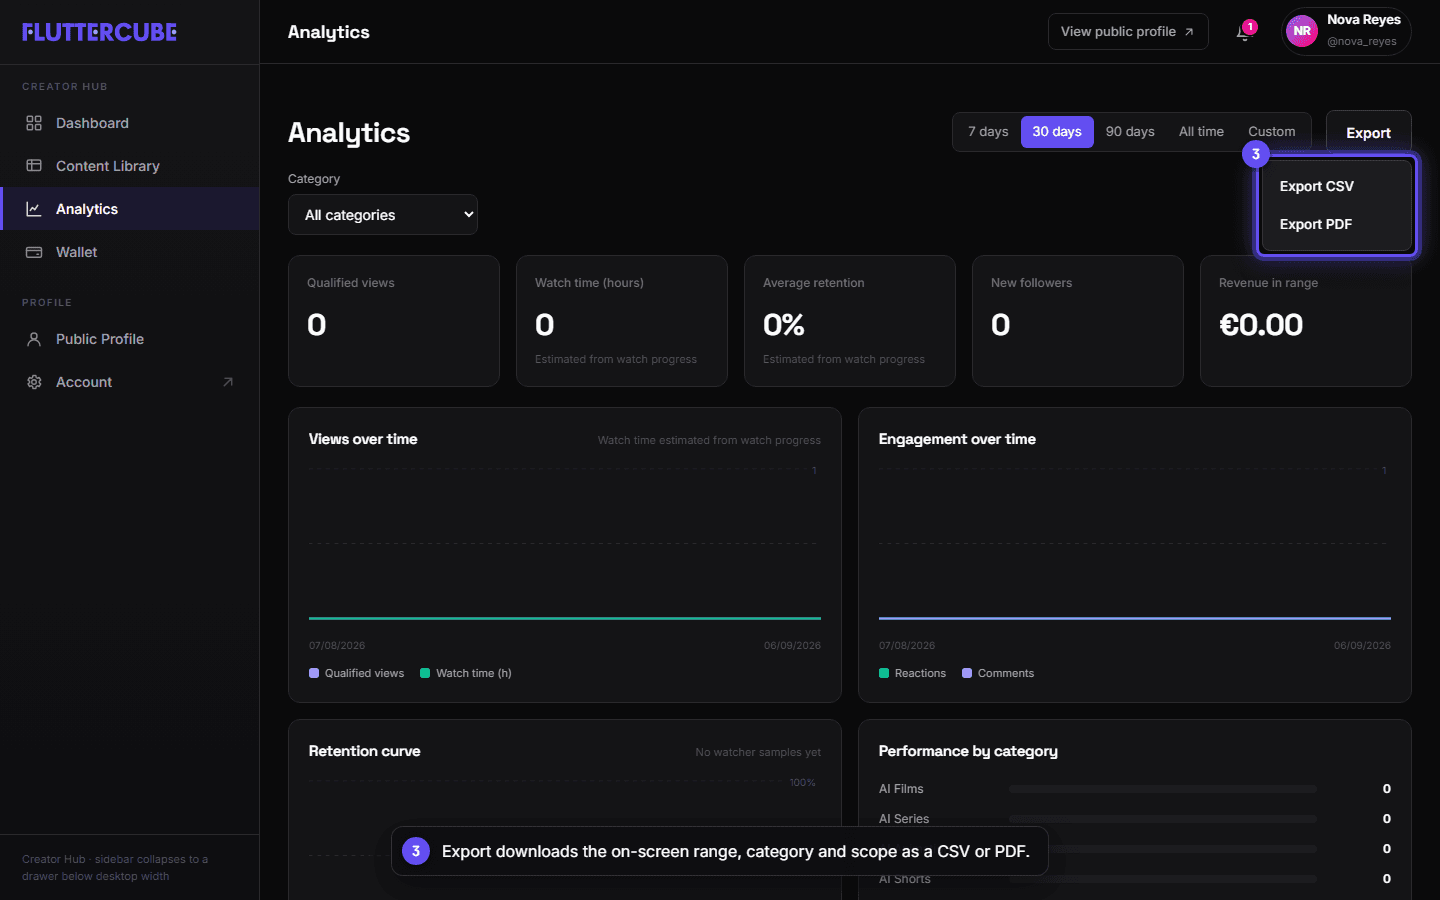Click the Dashboard grid icon
Image resolution: width=1440 pixels, height=900 pixels.
[x=34, y=123]
